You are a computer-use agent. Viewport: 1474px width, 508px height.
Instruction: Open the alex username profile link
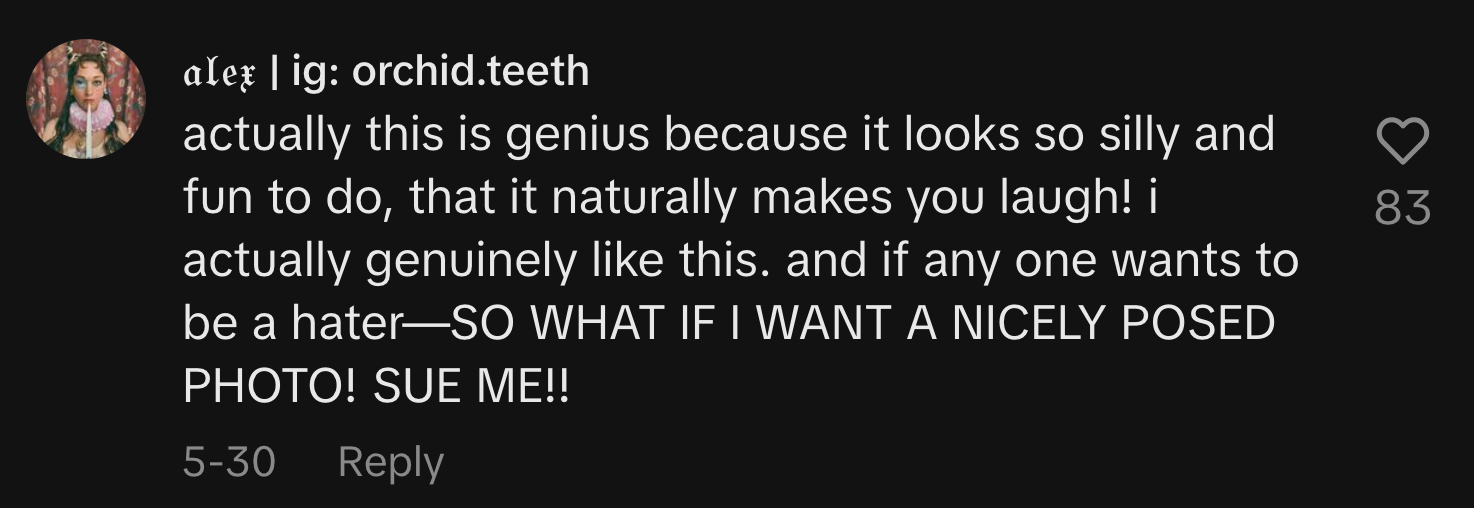point(220,72)
